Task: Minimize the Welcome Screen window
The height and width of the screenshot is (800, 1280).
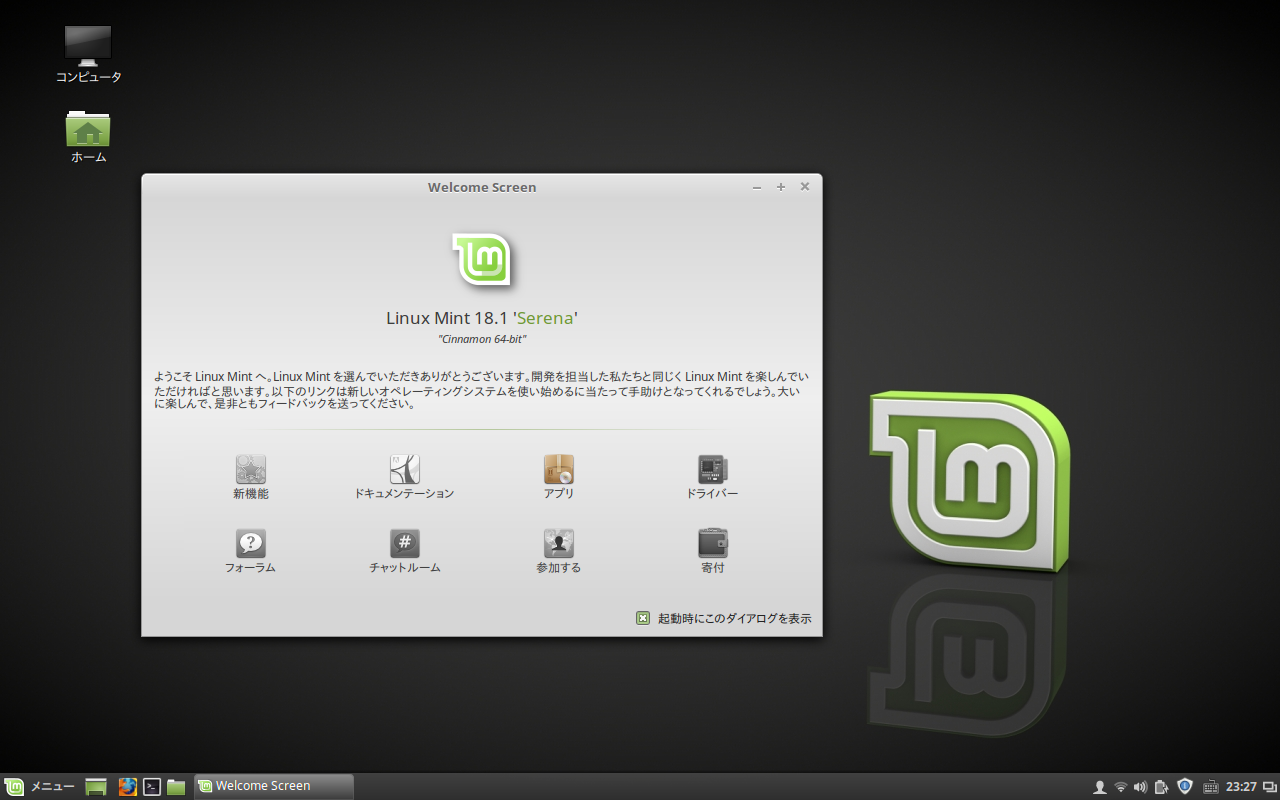Action: coord(757,187)
